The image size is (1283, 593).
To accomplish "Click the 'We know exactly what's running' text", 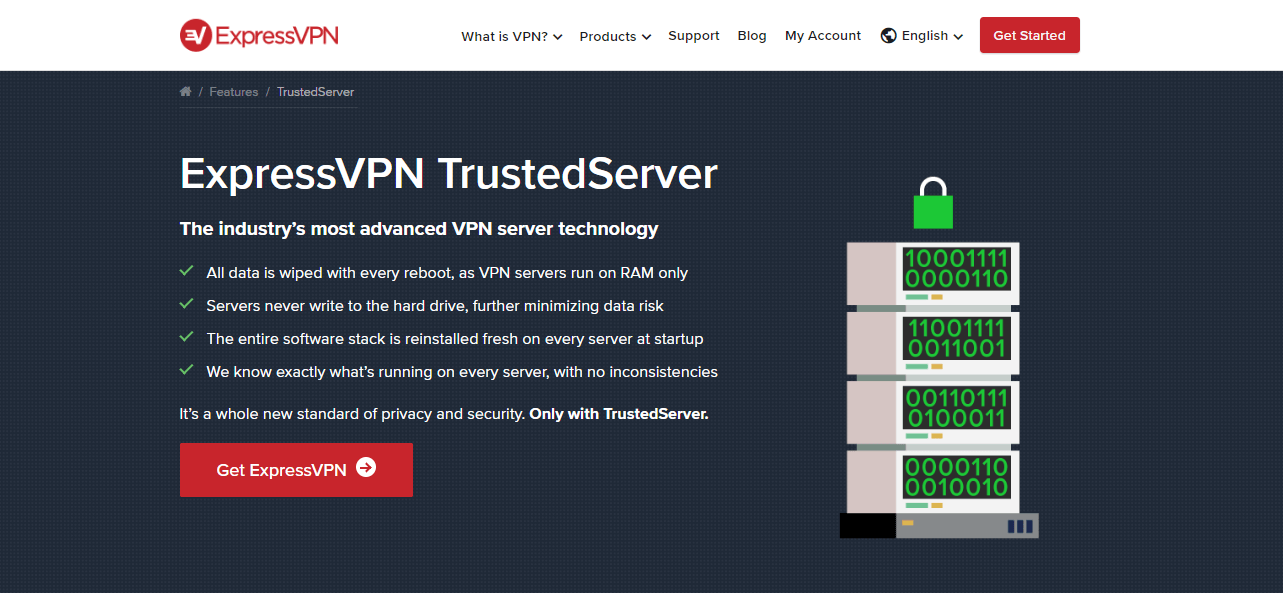I will [462, 372].
